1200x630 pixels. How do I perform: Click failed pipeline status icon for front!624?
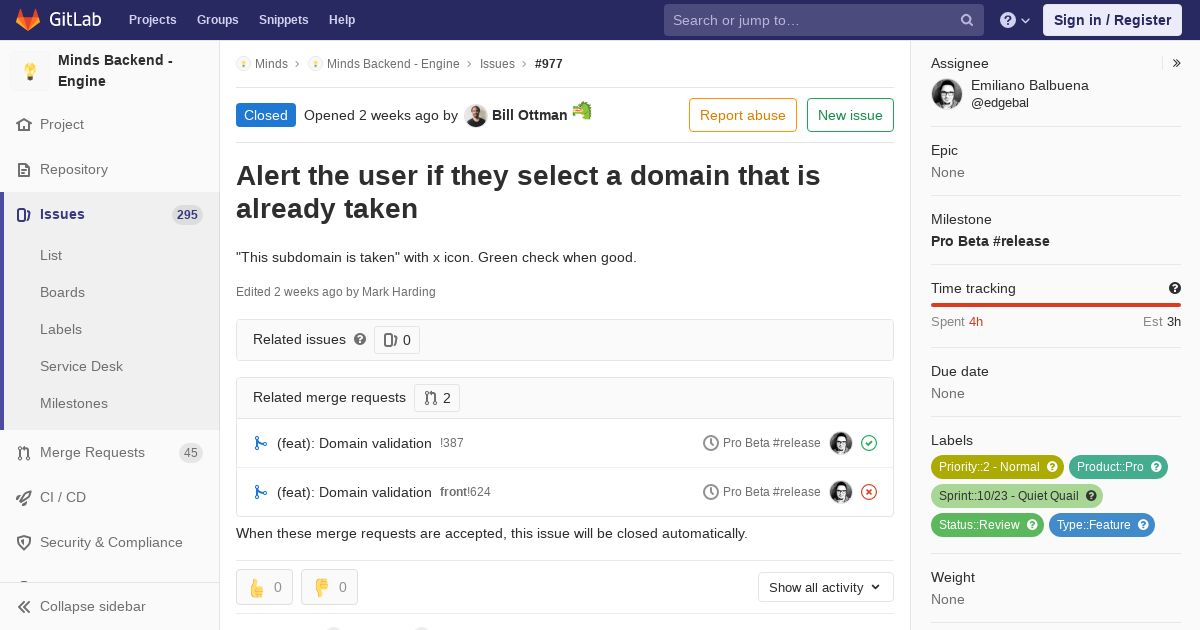click(x=869, y=492)
